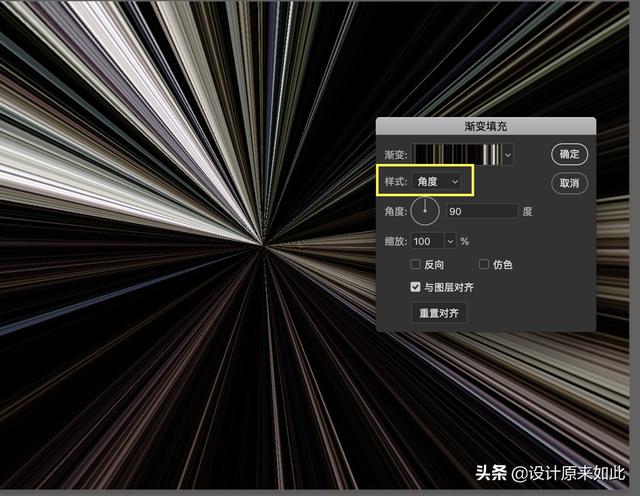
Task: Click the 渐变填充 dialog title bar
Action: [x=486, y=126]
